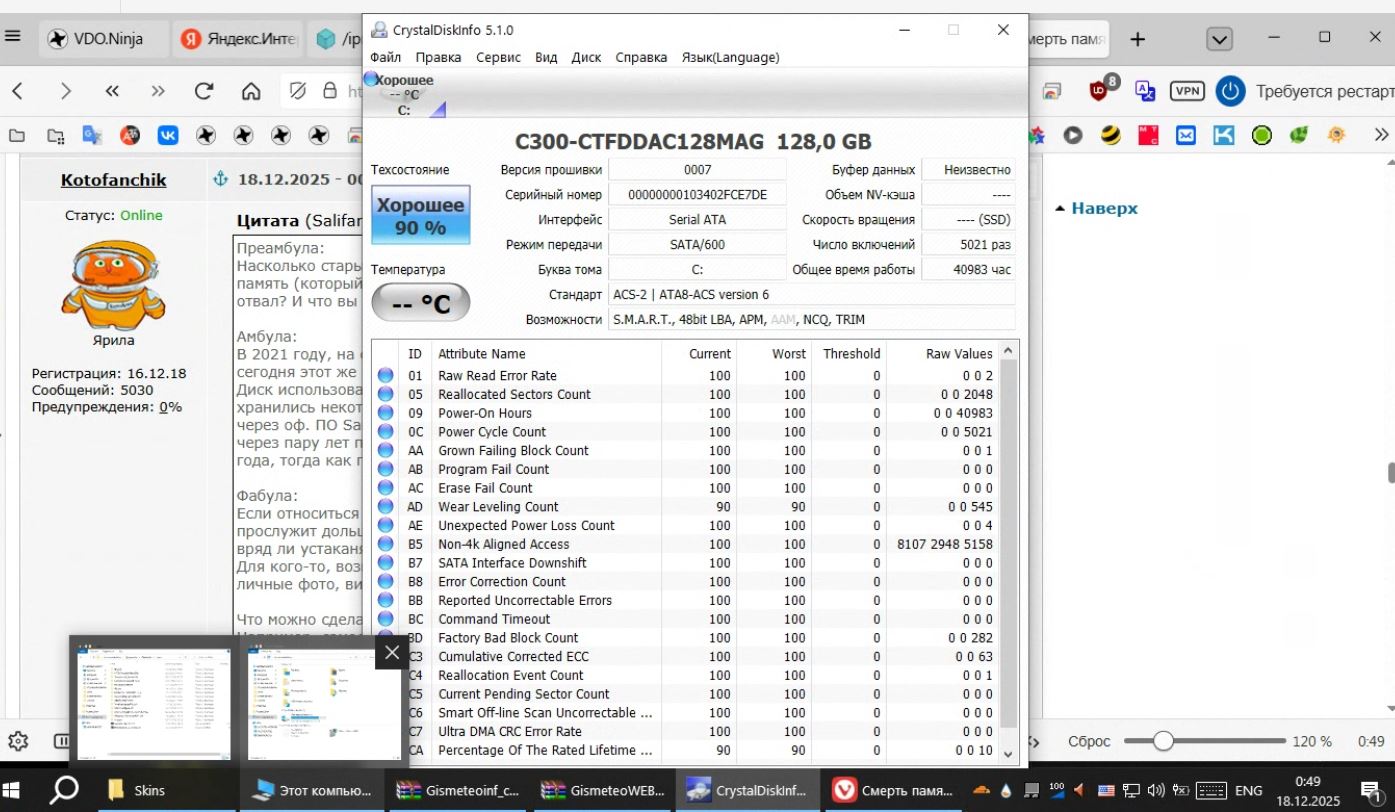
Task: Select the Ultra DMA CRC Error Rate row
Action: 685,731
